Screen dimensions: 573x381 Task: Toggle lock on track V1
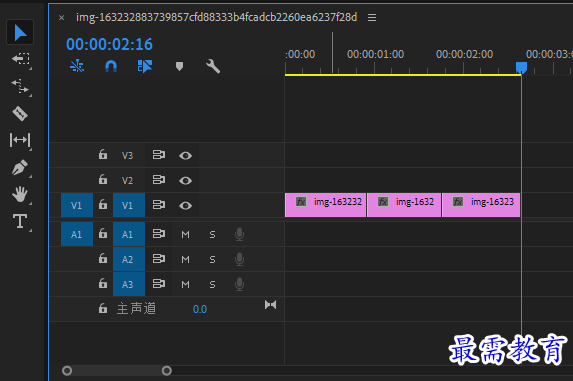coord(103,205)
